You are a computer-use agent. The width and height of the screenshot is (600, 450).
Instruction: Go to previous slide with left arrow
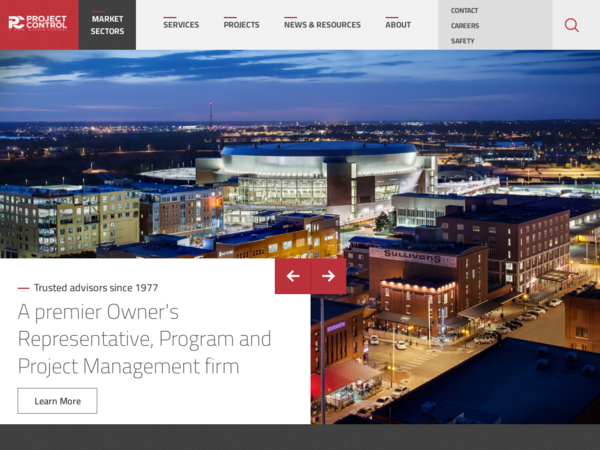tap(293, 276)
